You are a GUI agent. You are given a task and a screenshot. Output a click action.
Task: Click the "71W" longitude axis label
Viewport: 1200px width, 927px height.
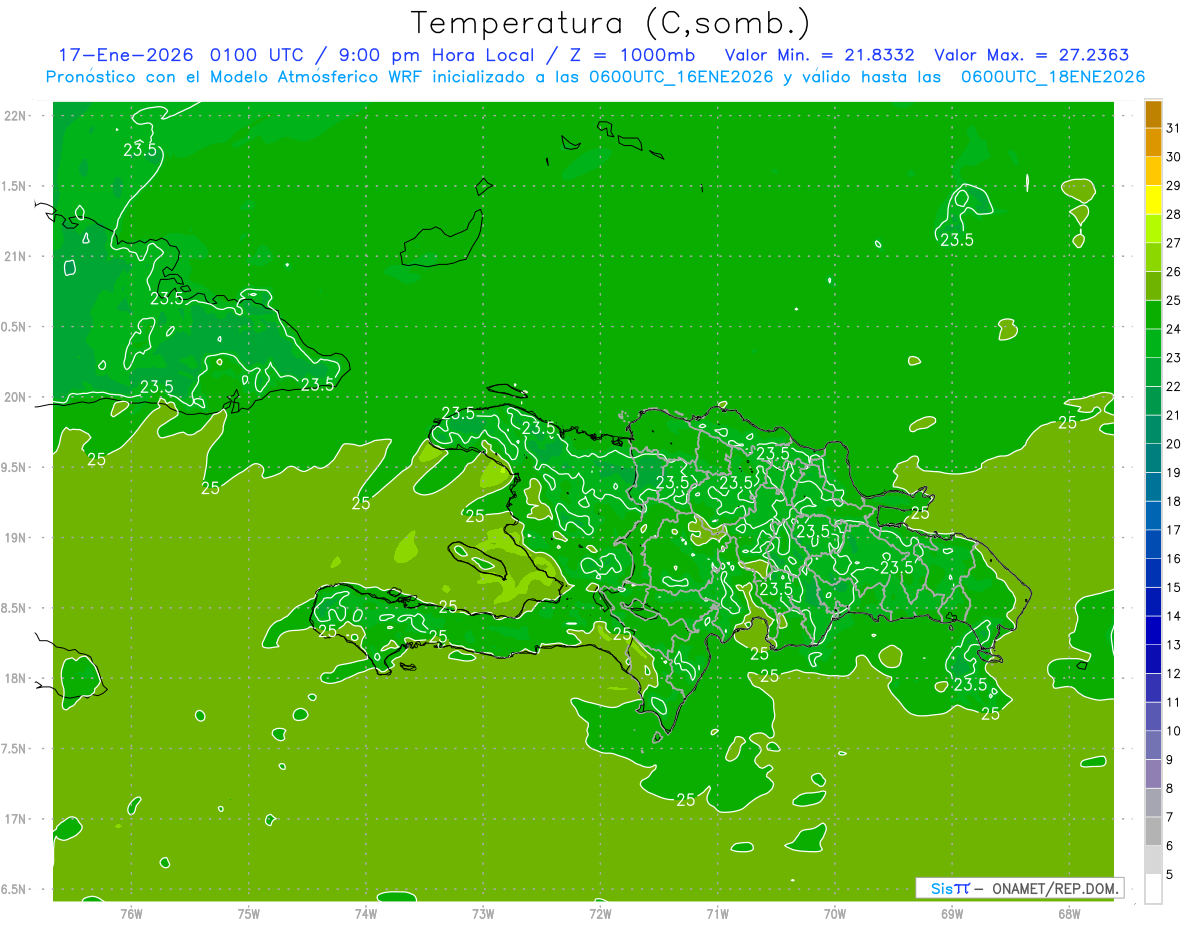pos(717,913)
